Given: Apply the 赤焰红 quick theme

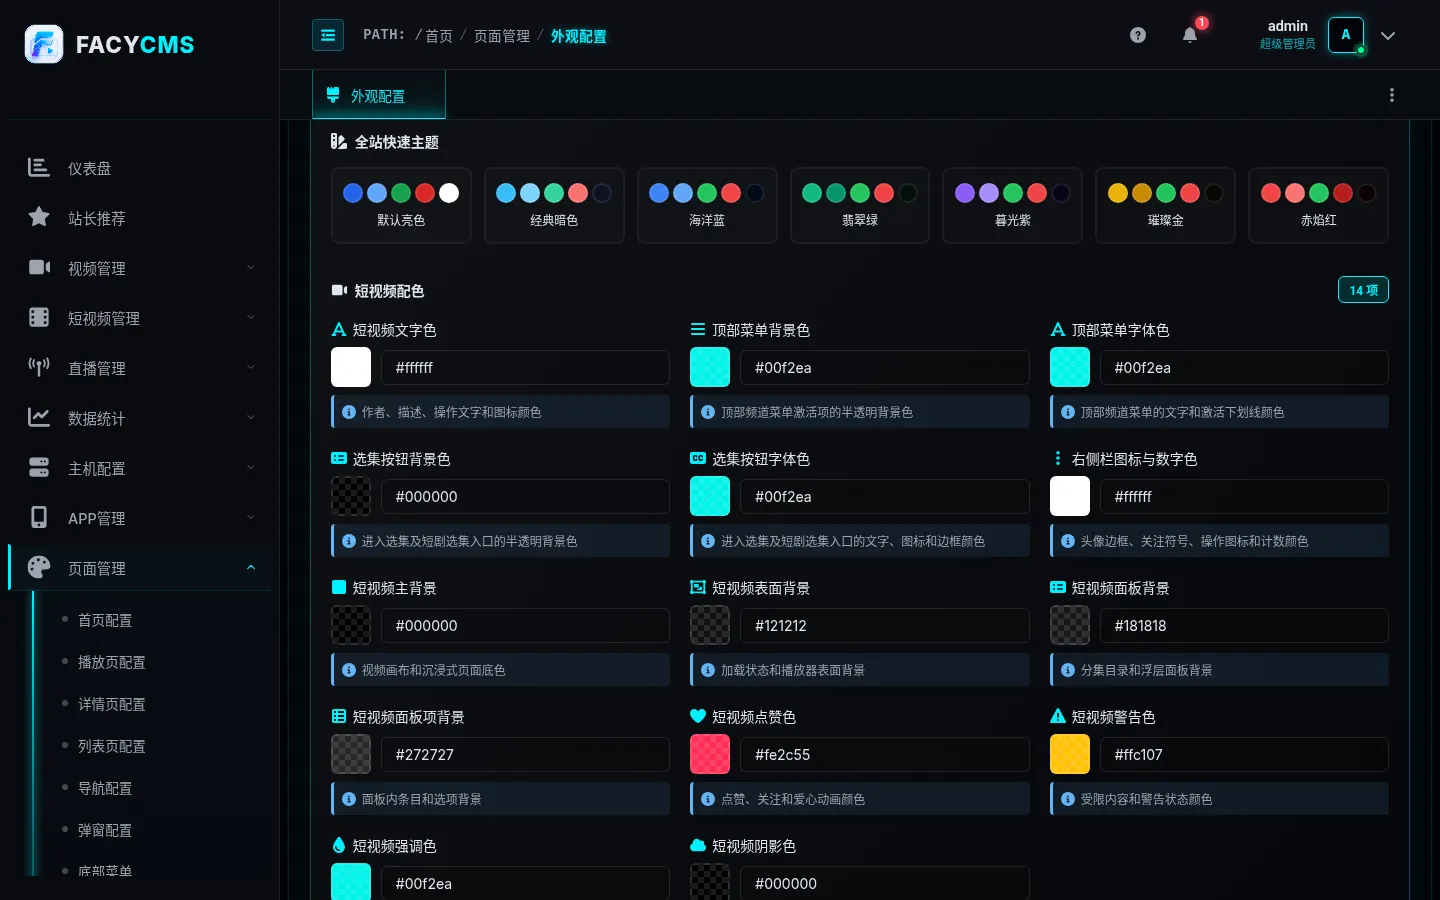Looking at the screenshot, I should (x=1318, y=205).
